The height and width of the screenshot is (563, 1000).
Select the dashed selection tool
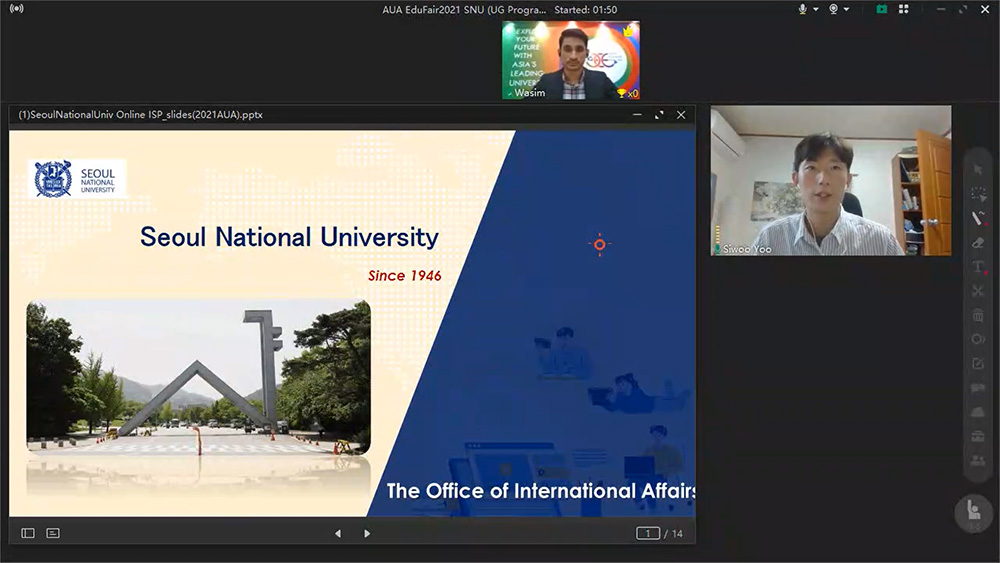point(978,194)
